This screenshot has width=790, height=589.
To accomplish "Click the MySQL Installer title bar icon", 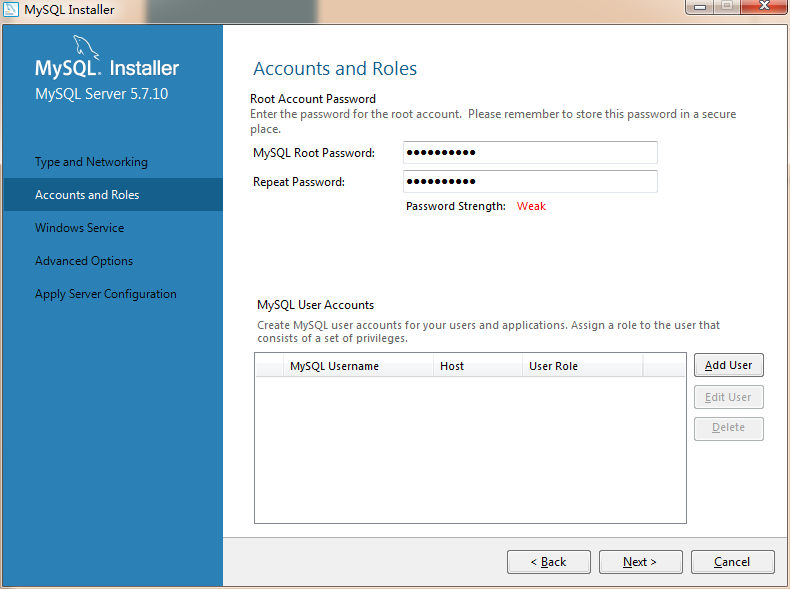I will [x=12, y=10].
